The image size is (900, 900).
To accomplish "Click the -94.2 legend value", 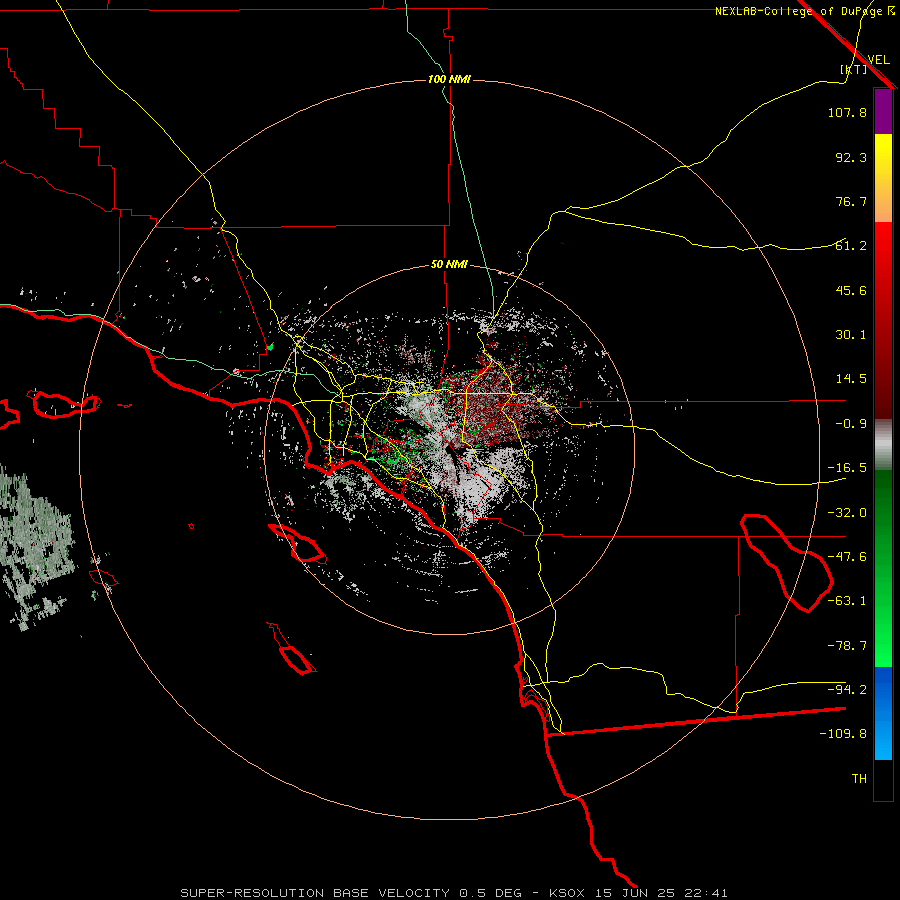I will (847, 690).
